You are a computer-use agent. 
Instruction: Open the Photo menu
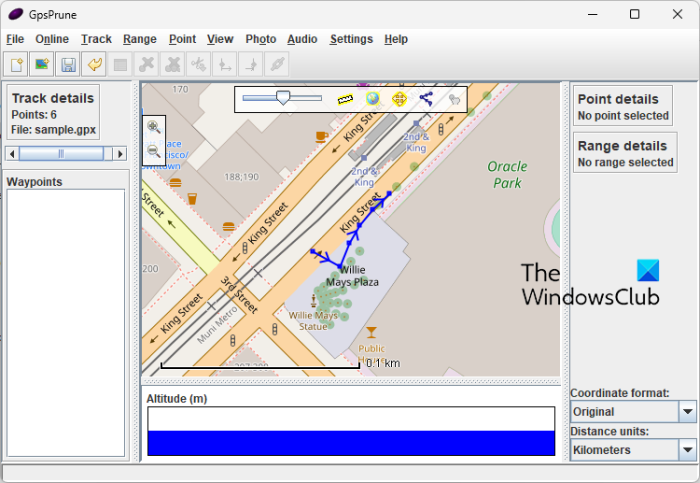point(260,39)
